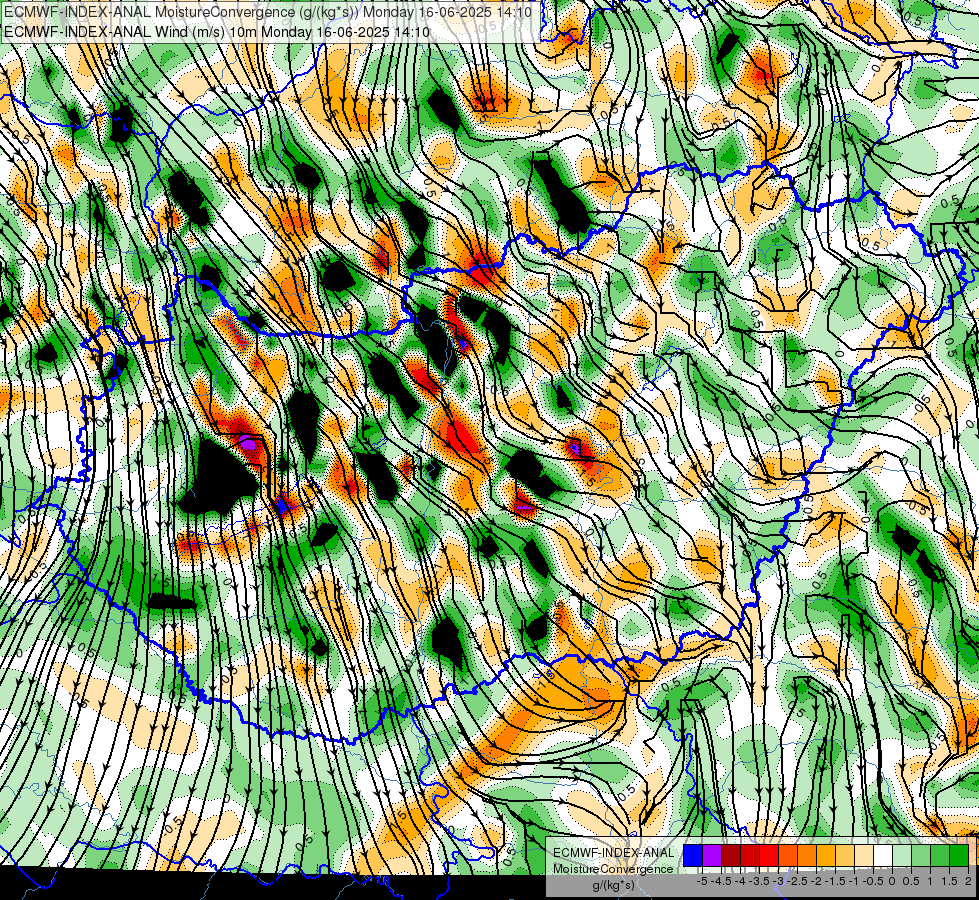The width and height of the screenshot is (979, 900).
Task: Click the legend tick value -5
Action: pos(702,881)
